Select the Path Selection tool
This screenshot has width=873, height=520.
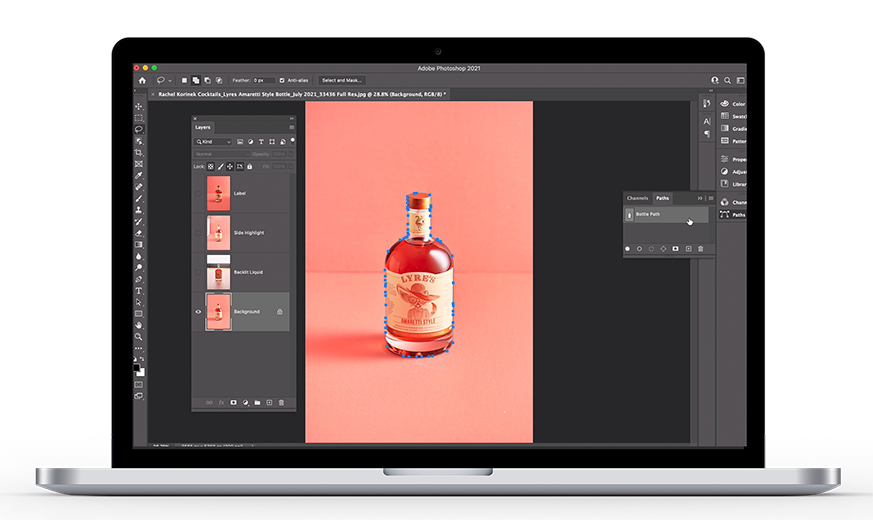[139, 302]
